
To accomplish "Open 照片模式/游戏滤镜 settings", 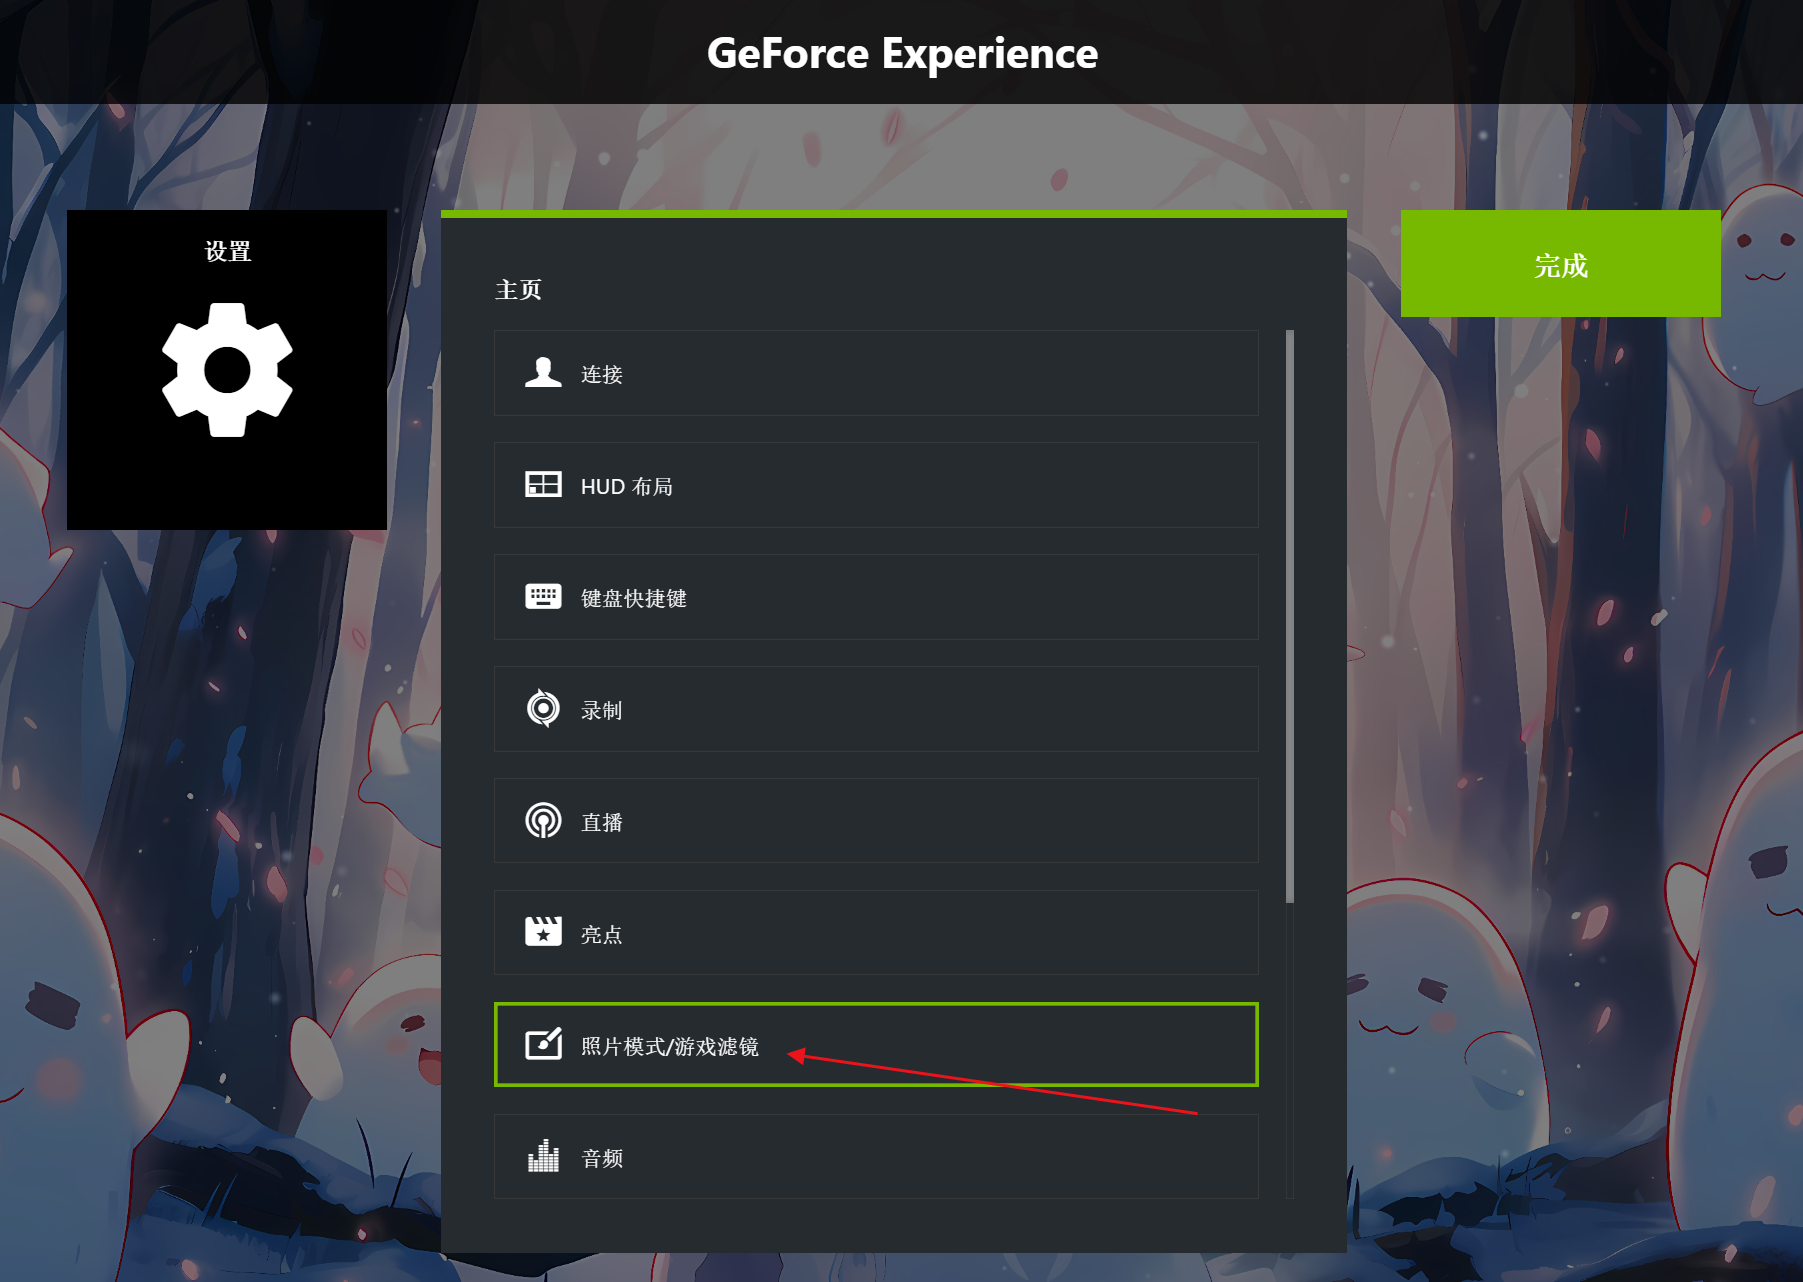I will pyautogui.click(x=876, y=1044).
